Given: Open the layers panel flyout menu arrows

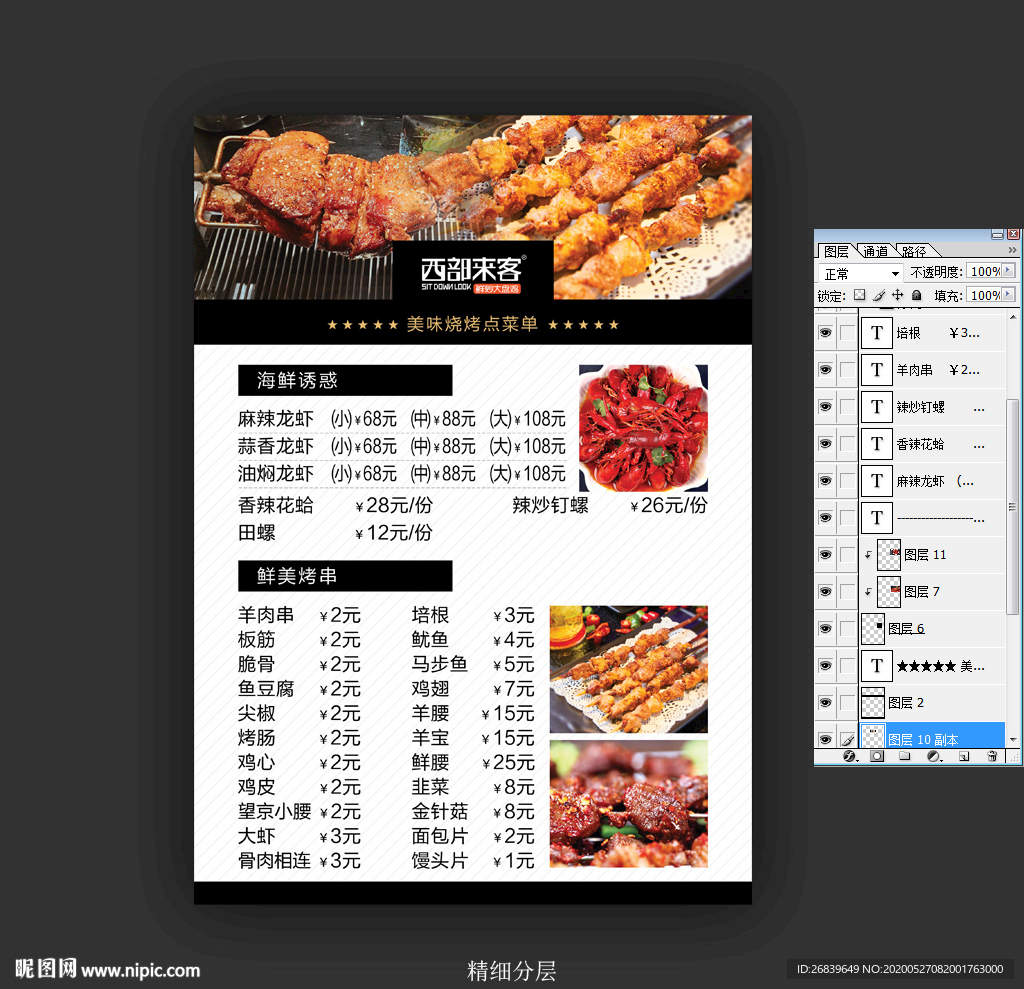Looking at the screenshot, I should [x=1012, y=250].
